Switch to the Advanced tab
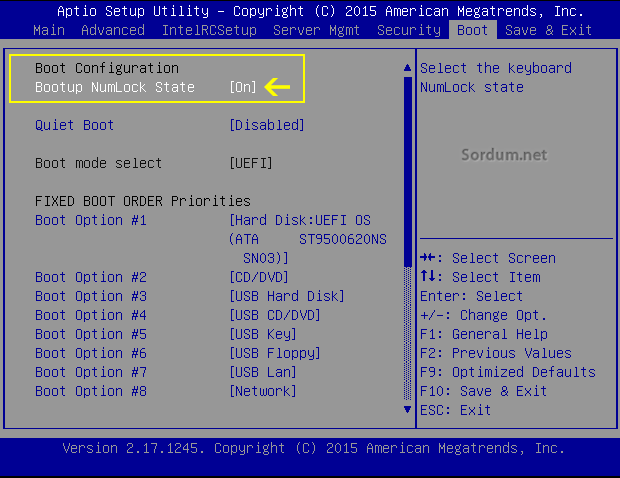 (113, 30)
